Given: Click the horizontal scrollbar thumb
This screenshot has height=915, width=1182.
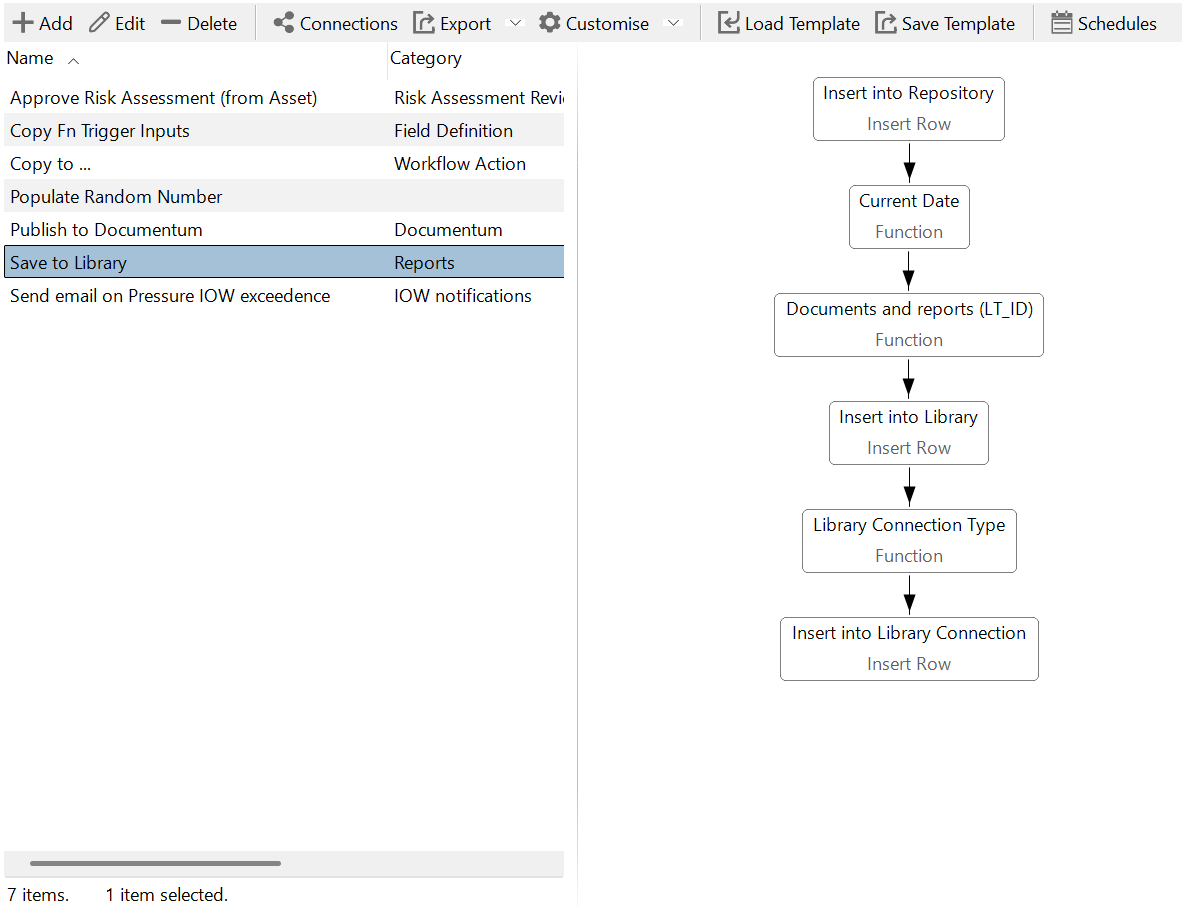Looking at the screenshot, I should (x=155, y=863).
